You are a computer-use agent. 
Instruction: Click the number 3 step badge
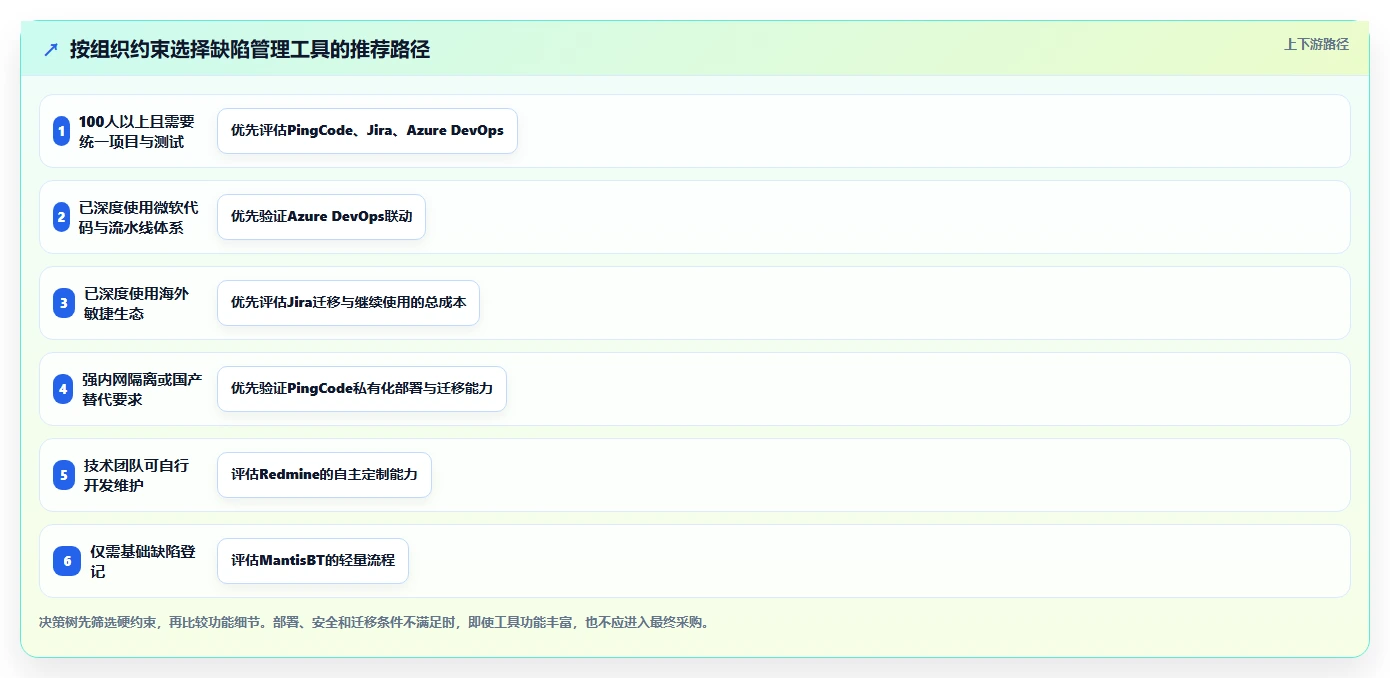click(x=64, y=303)
